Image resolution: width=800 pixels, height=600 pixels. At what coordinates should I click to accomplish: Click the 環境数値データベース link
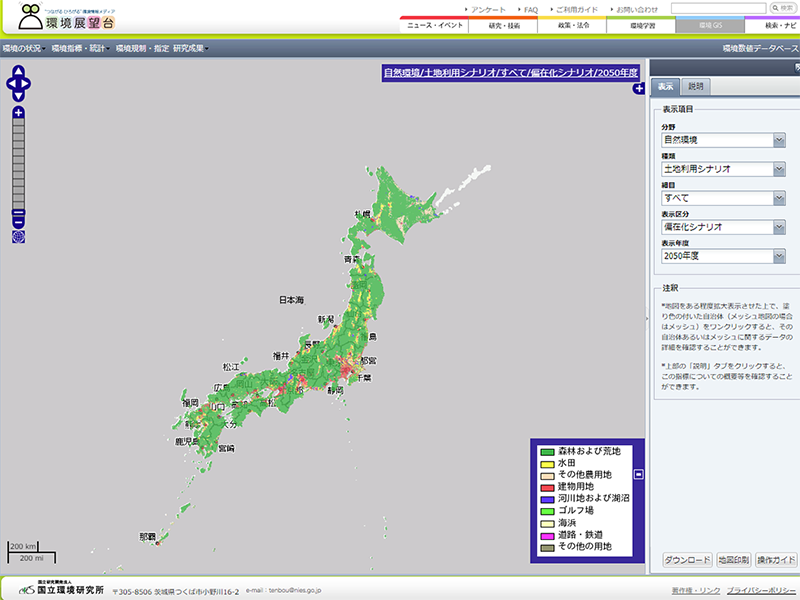pos(761,48)
